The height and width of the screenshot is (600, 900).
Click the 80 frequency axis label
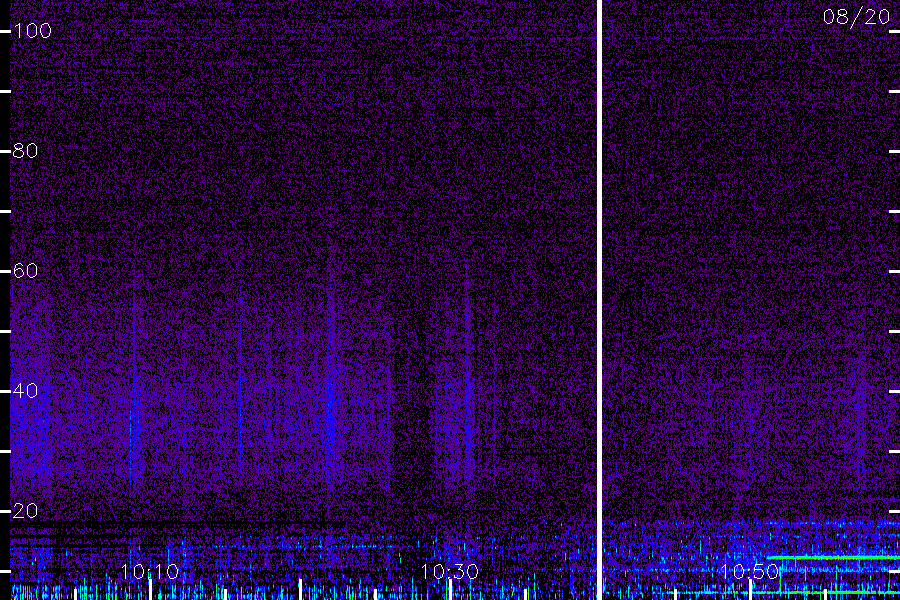coord(25,150)
